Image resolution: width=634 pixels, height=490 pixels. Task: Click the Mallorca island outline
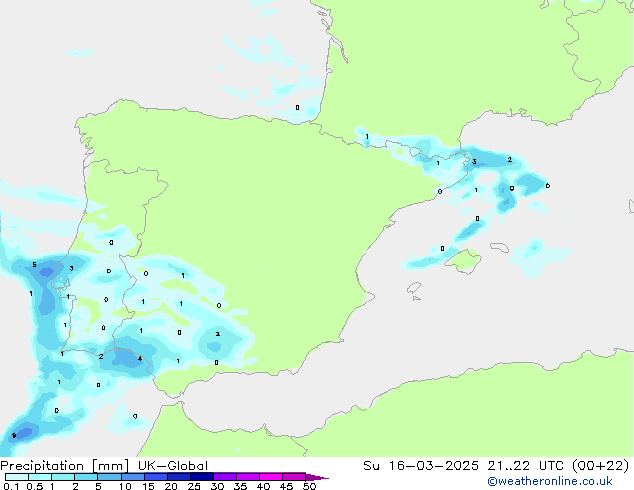pyautogui.click(x=463, y=261)
